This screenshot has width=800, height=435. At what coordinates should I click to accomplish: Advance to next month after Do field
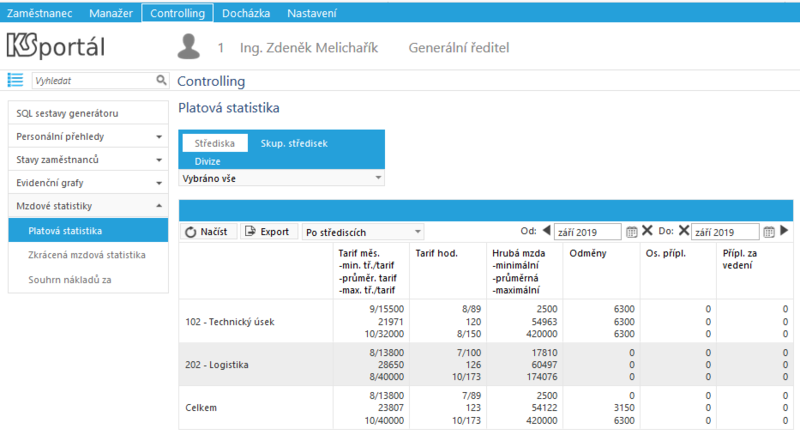point(784,231)
